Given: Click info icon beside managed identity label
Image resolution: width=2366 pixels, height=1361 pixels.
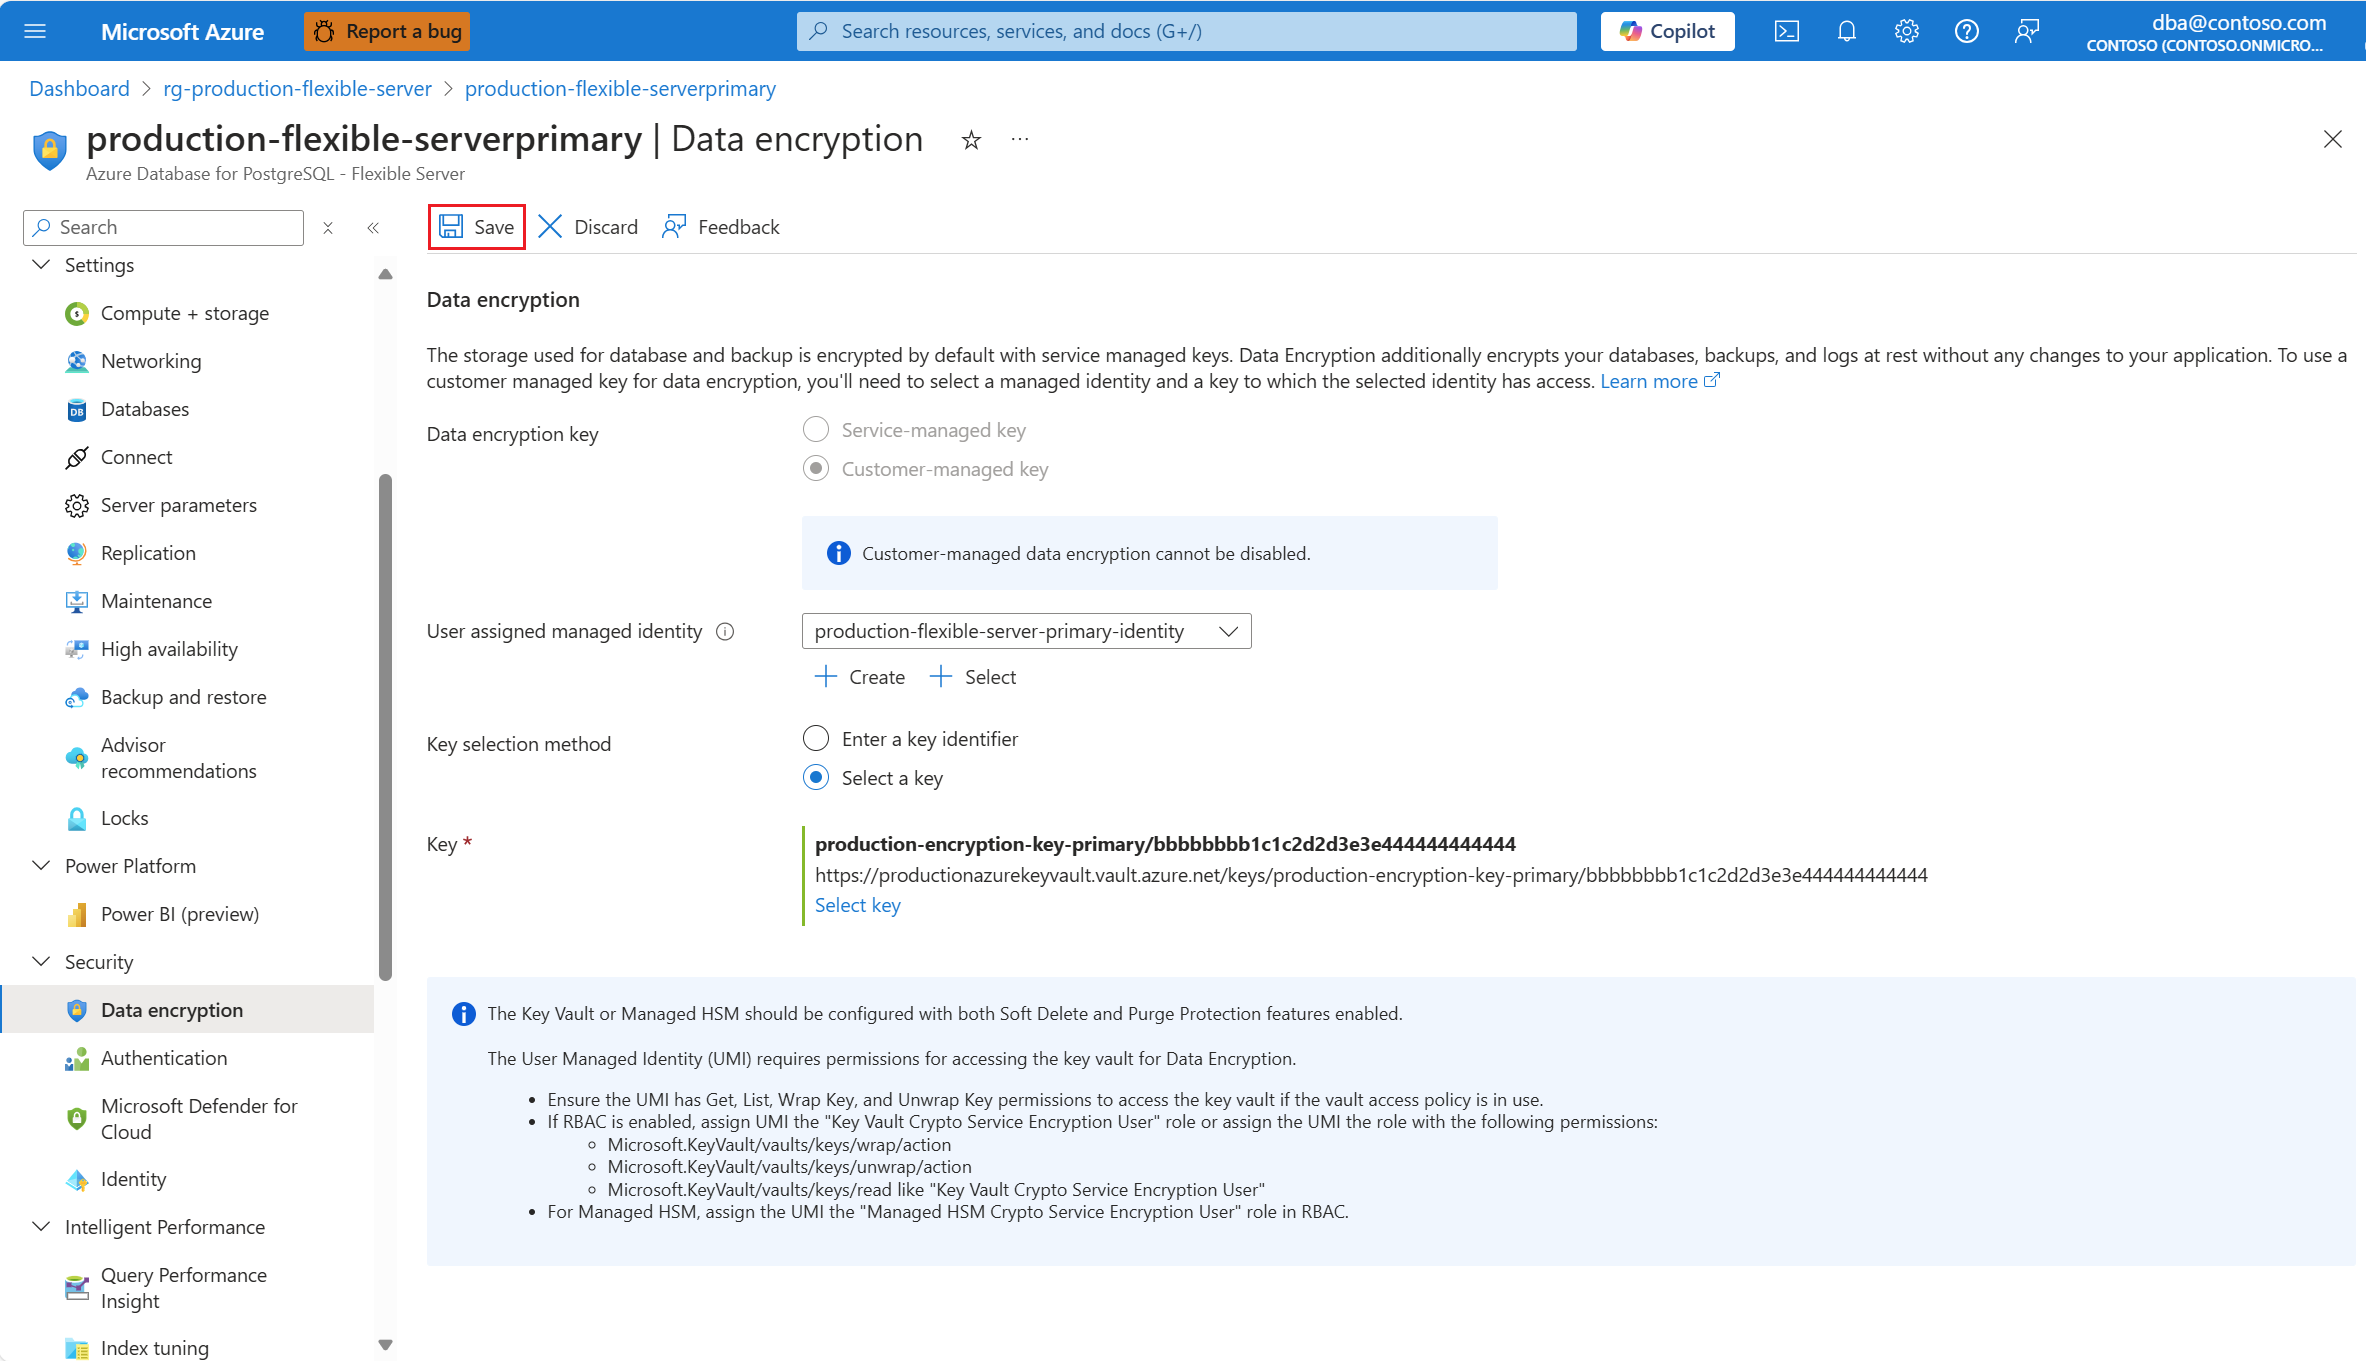Looking at the screenshot, I should pyautogui.click(x=726, y=632).
